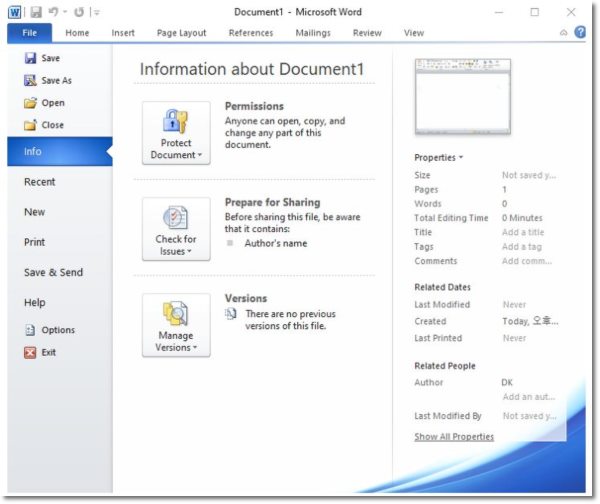Click the Created date value 'Today'
The width and height of the screenshot is (600, 504).
coord(530,321)
